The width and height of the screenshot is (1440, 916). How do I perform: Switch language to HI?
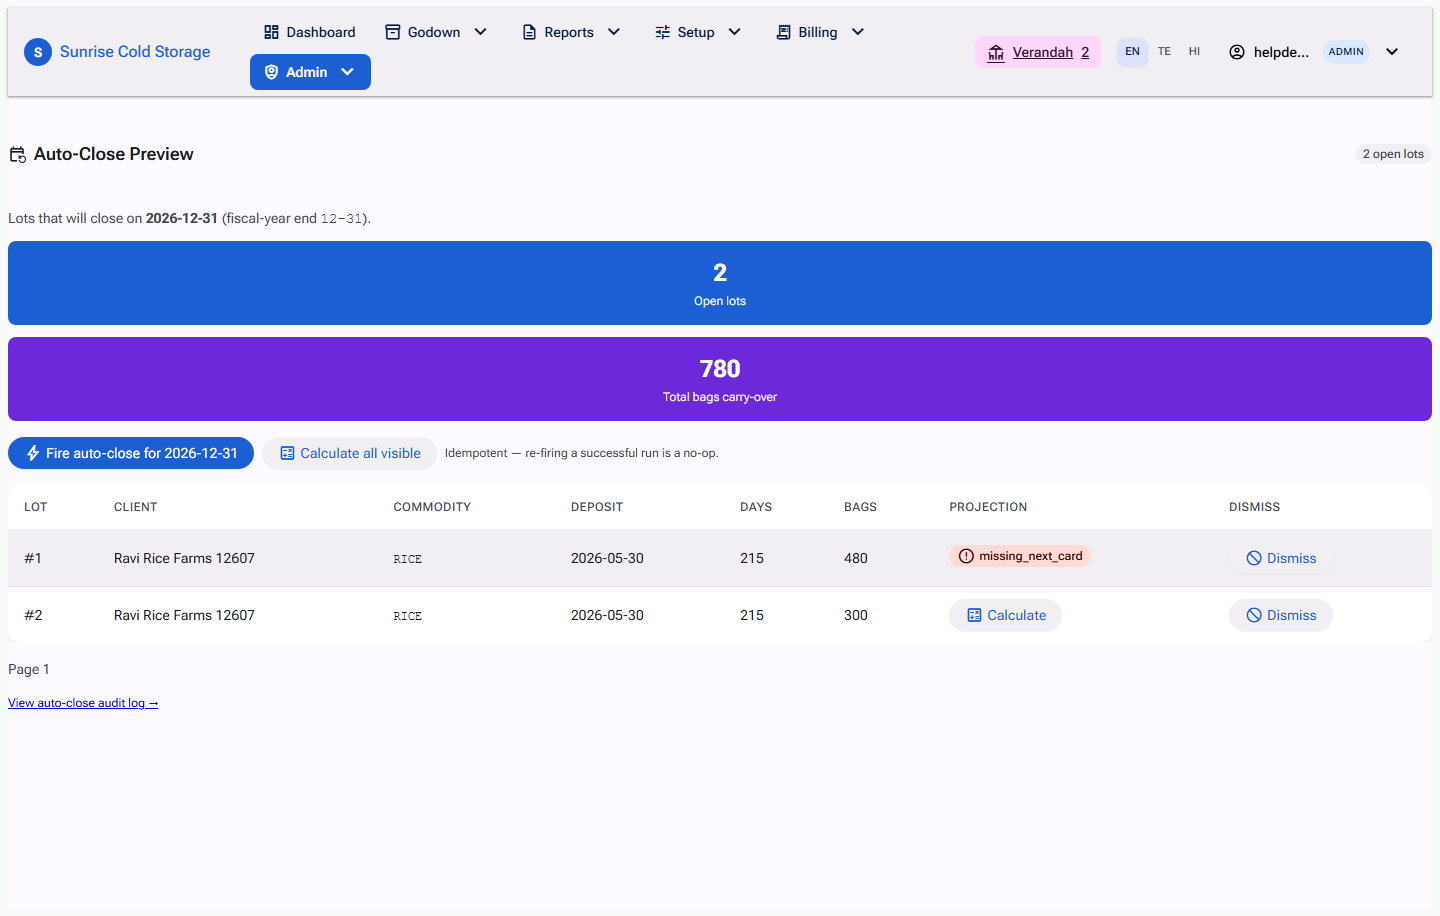pyautogui.click(x=1194, y=52)
